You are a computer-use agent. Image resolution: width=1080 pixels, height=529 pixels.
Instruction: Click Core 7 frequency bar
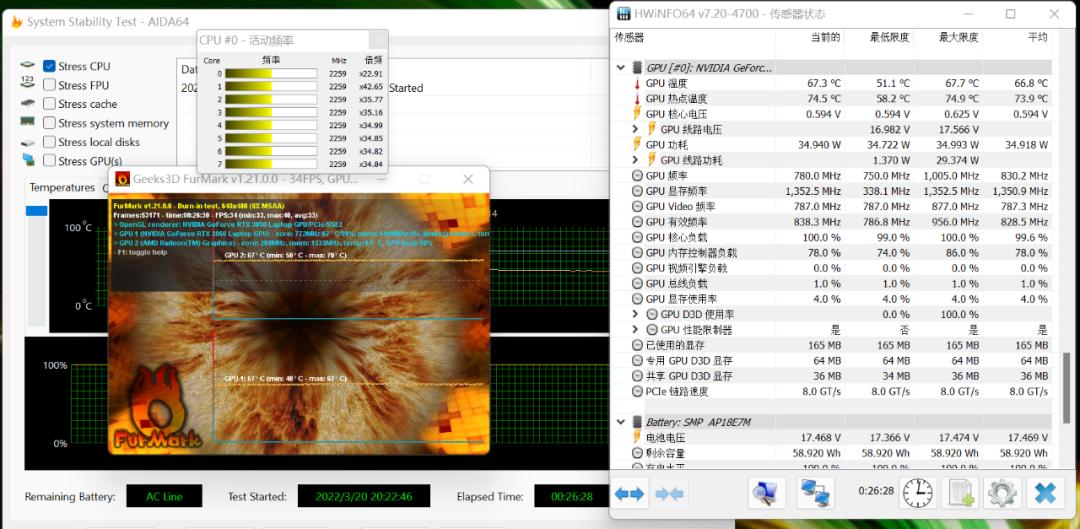(x=271, y=164)
